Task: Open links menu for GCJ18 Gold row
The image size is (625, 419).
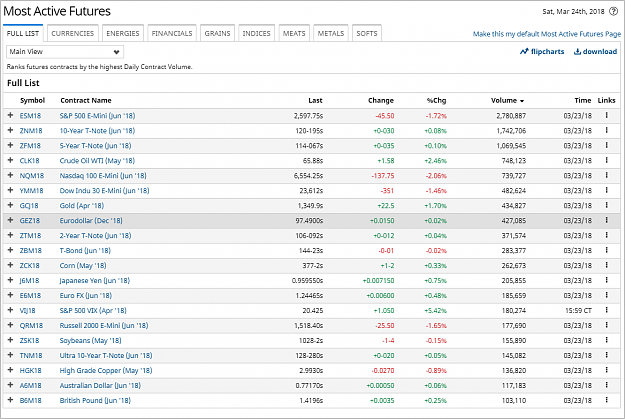Action: tap(606, 205)
